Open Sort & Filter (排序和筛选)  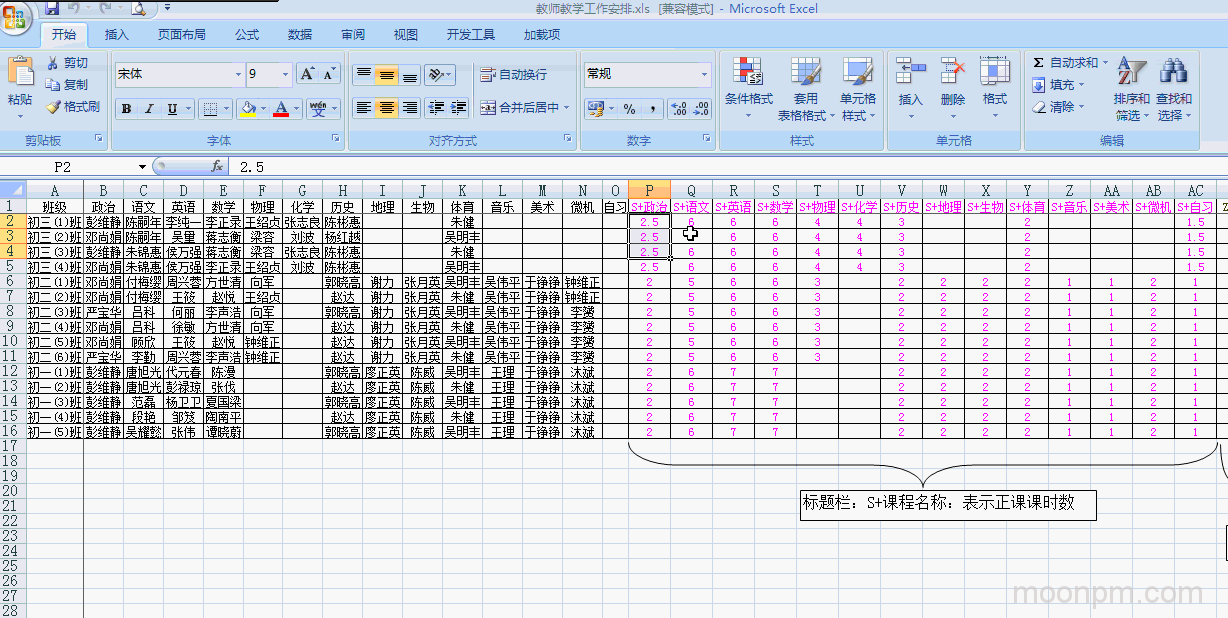tap(1131, 89)
